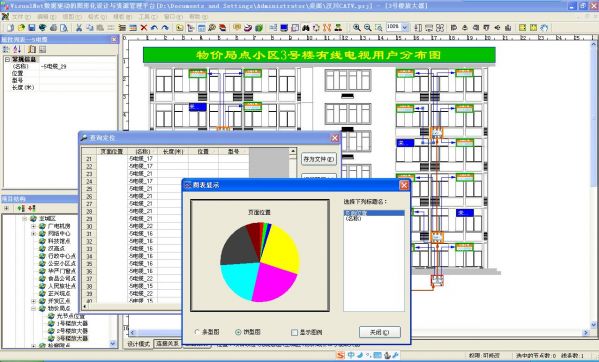The width and height of the screenshot is (599, 362).
Task: Click the 关闭 button in chart dialog
Action: point(380,332)
